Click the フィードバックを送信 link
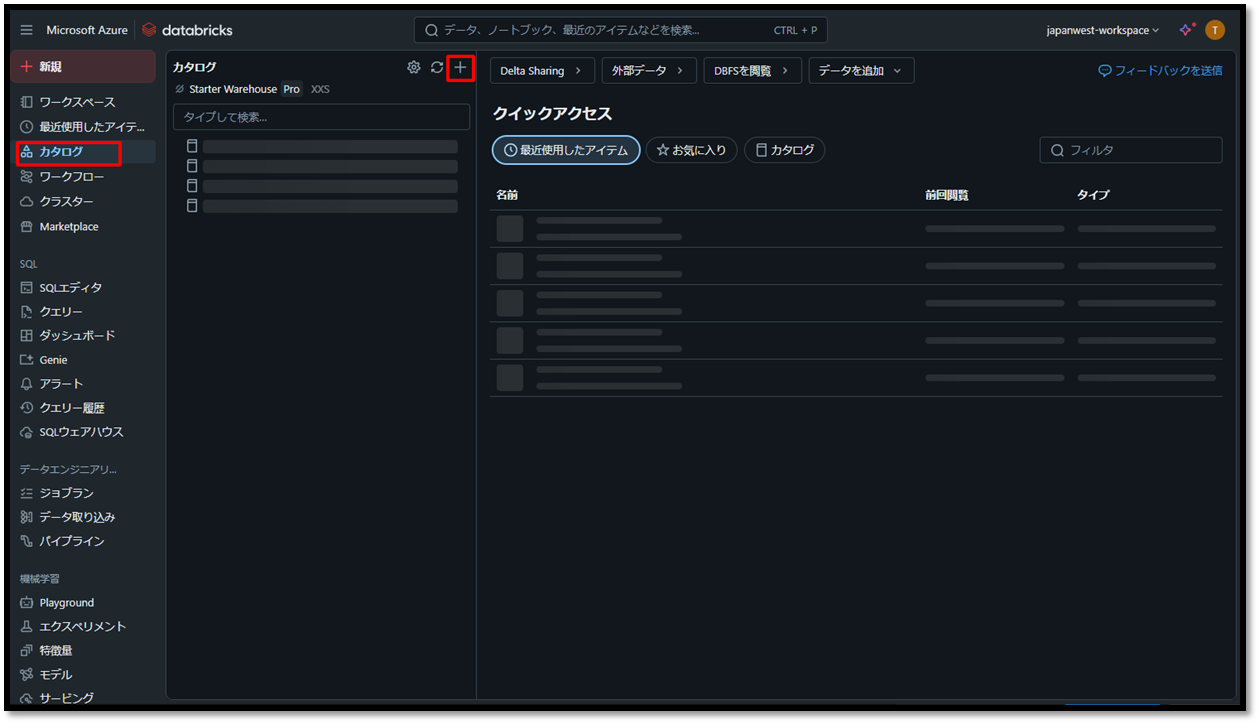This screenshot has width=1259, height=724. [1160, 71]
